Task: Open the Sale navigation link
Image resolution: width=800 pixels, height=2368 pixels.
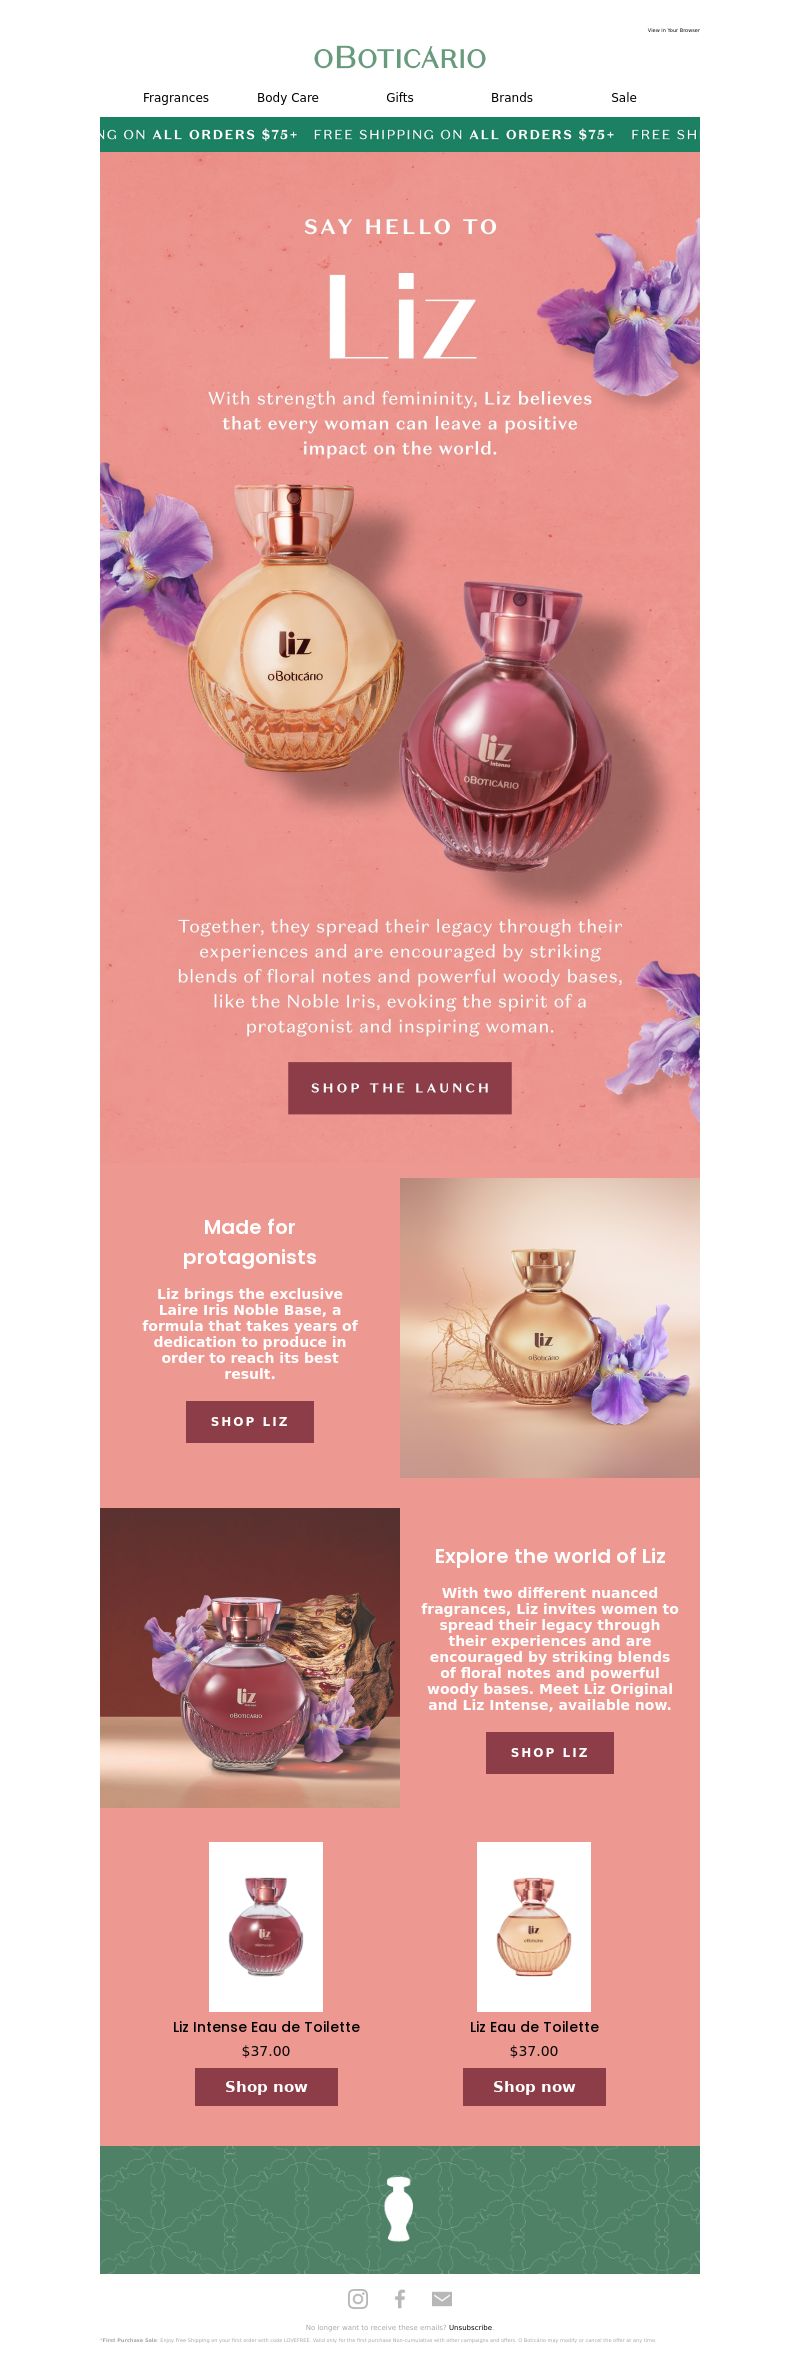Action: point(624,97)
